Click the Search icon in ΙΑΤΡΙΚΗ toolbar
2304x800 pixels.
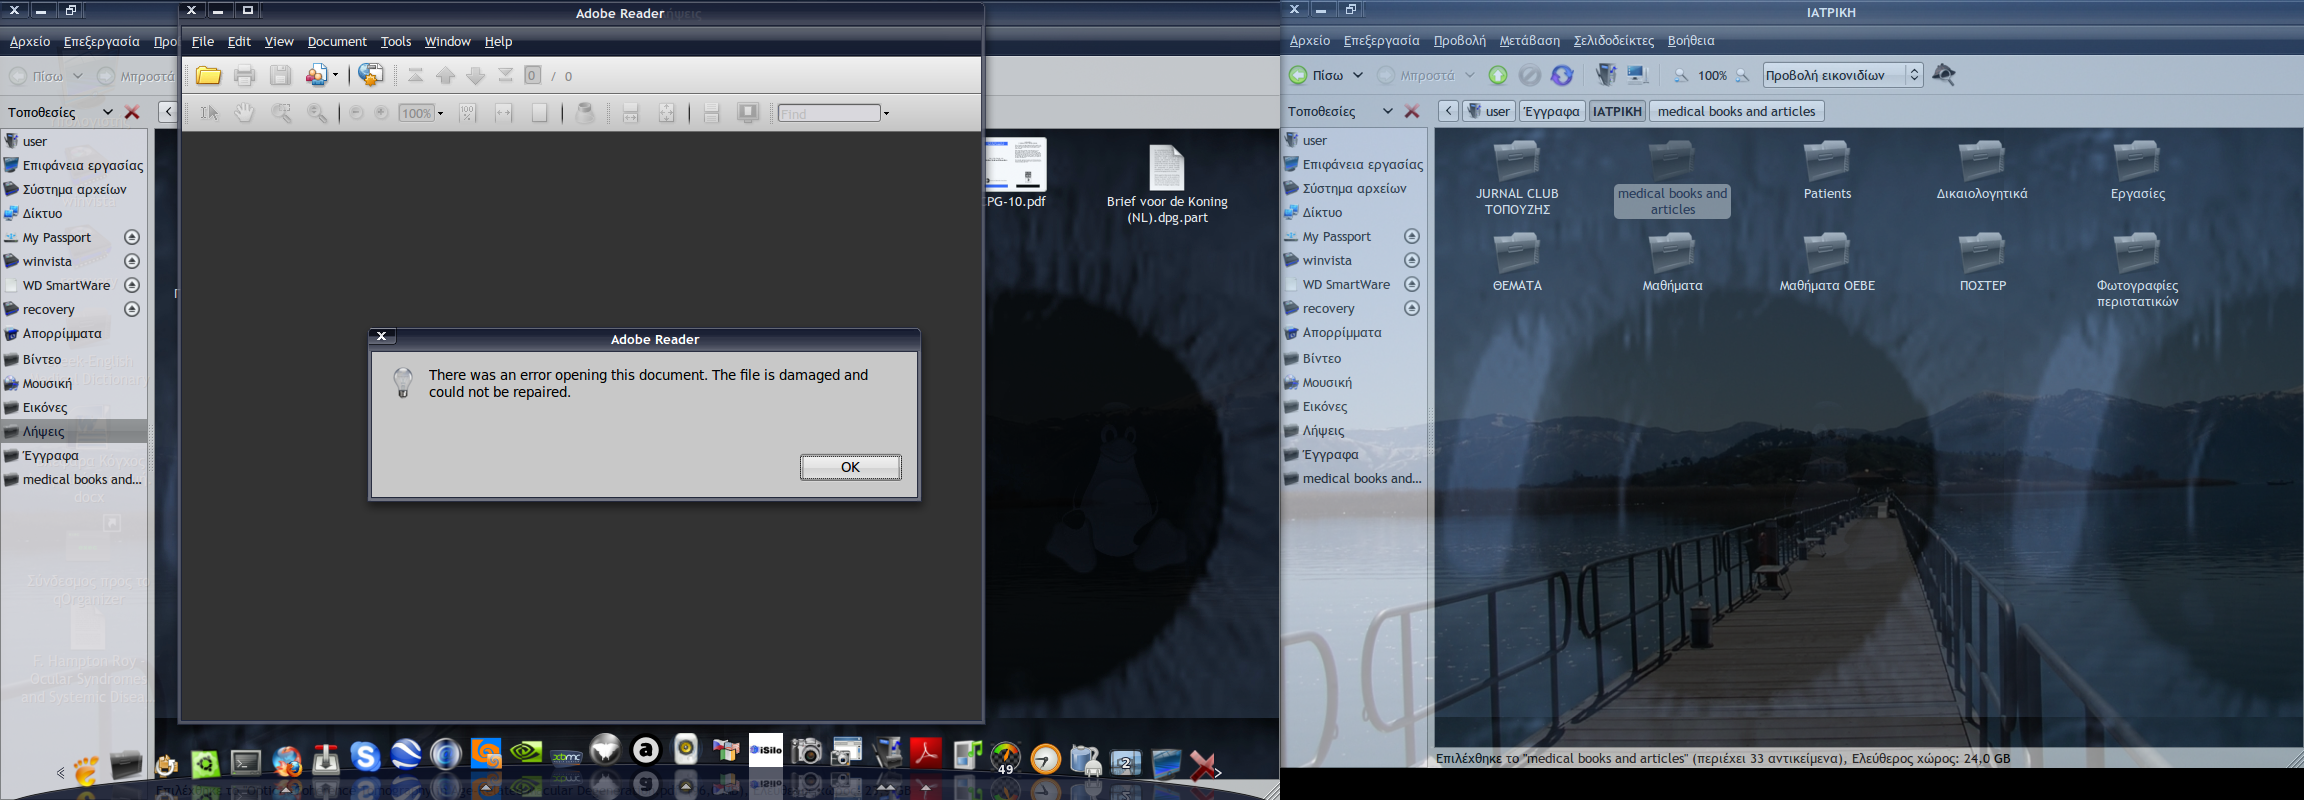pyautogui.click(x=1944, y=74)
